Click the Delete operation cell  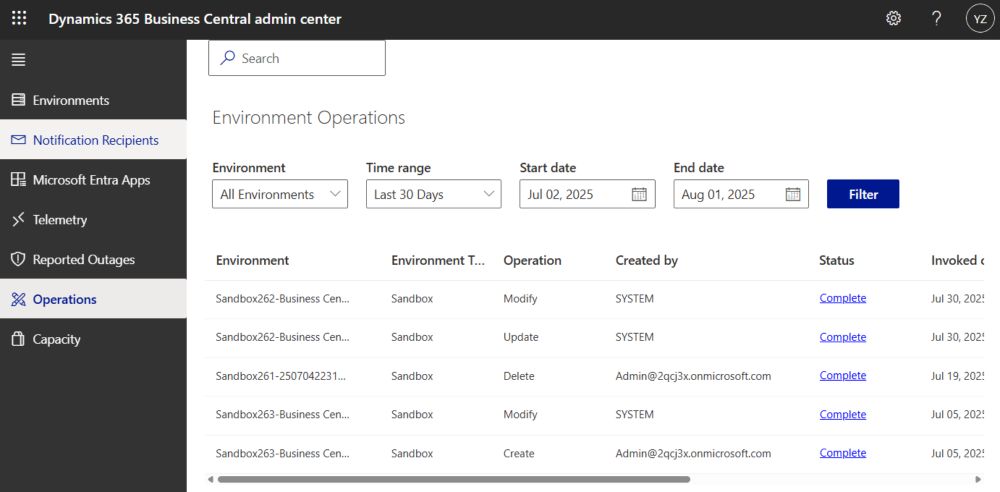pos(518,376)
